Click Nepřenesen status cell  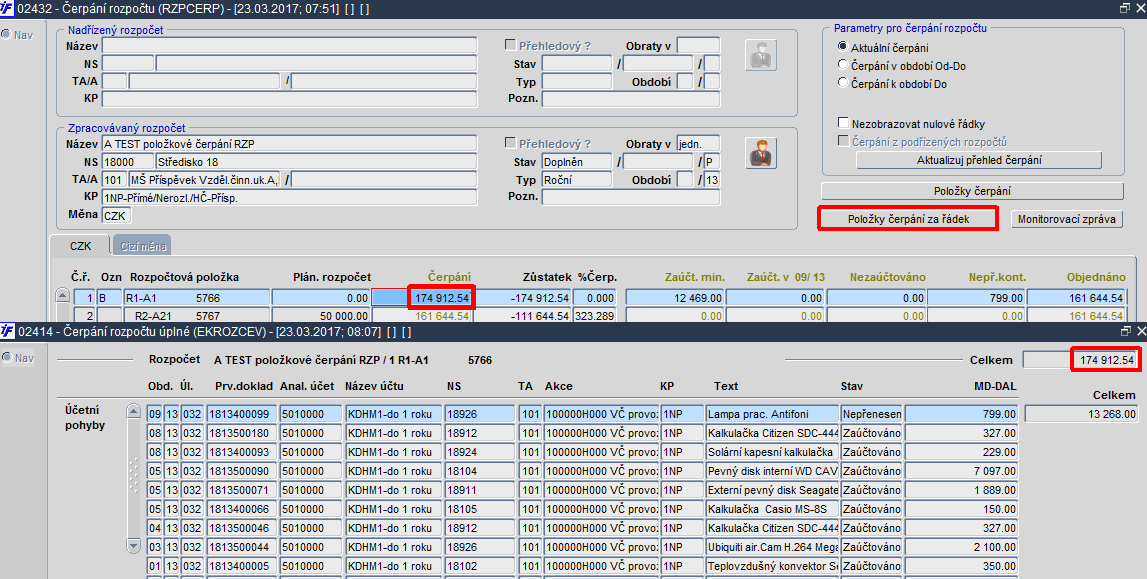point(871,414)
